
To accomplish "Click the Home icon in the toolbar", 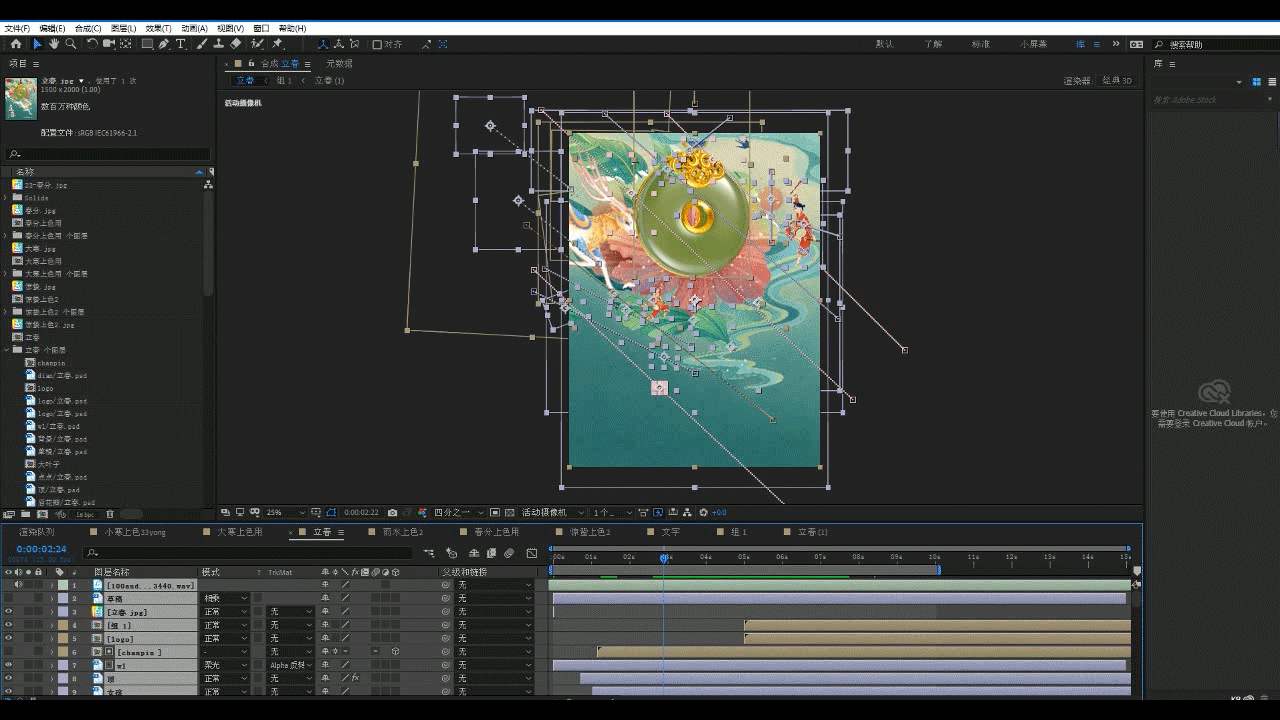I will point(16,44).
